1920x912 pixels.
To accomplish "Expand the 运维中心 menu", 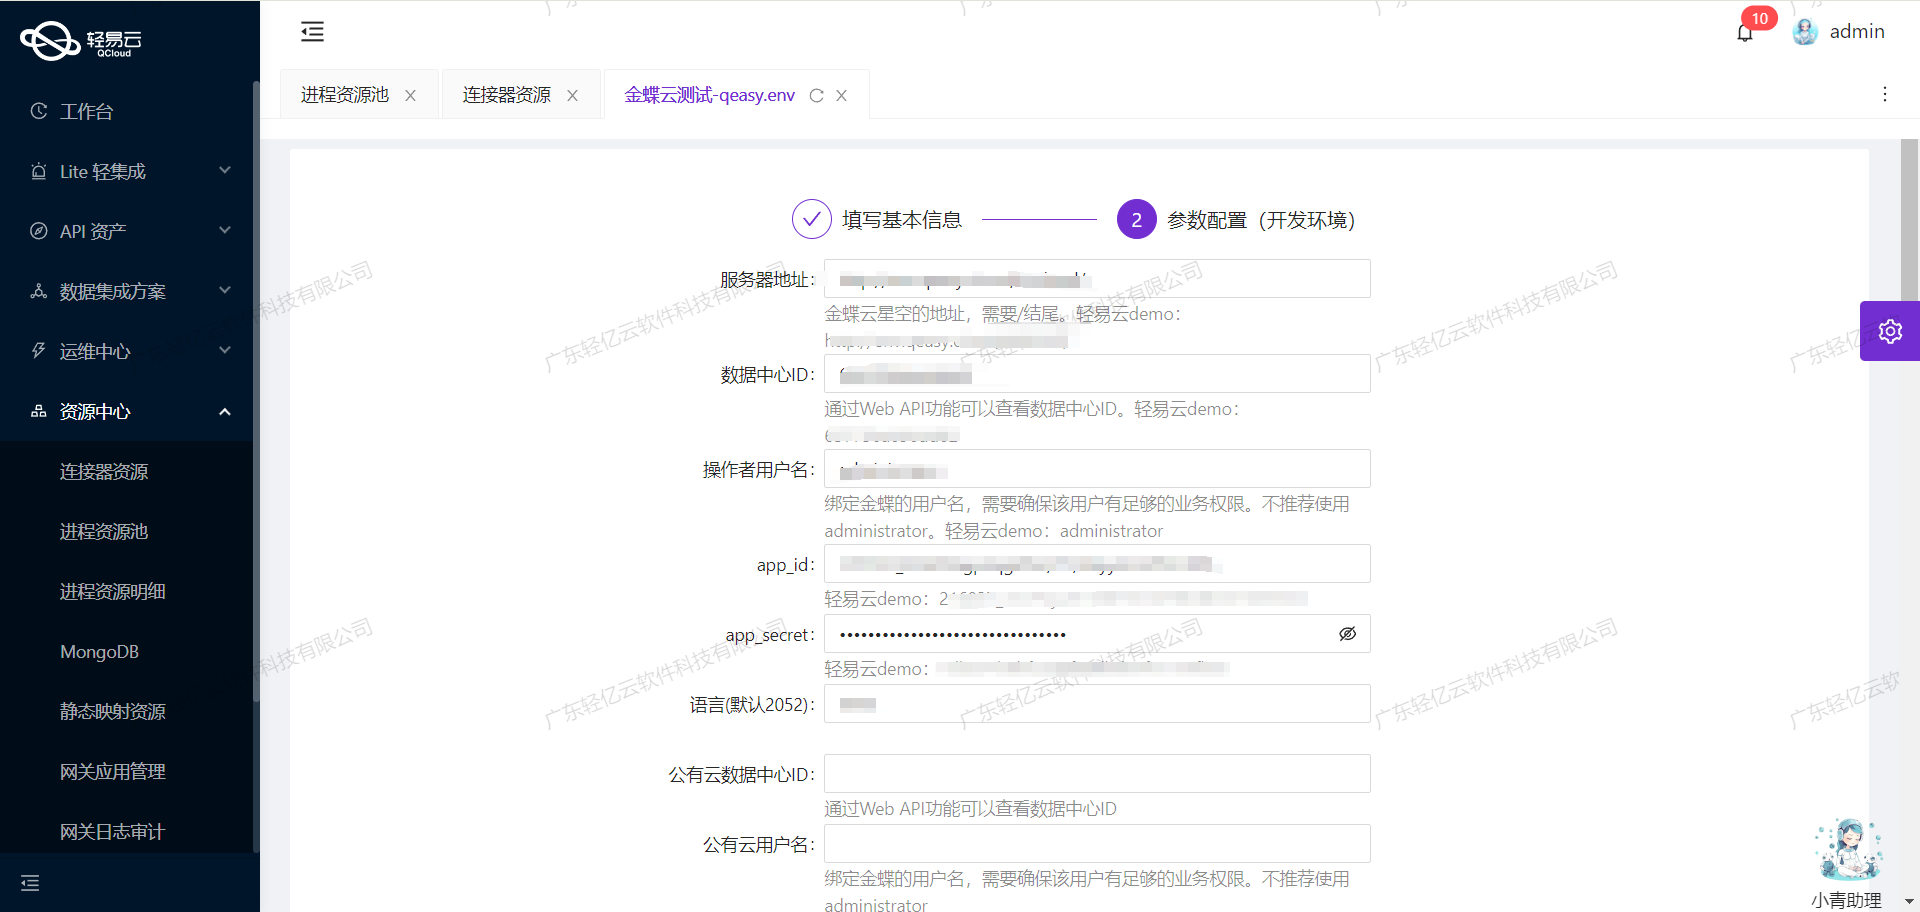I will [x=225, y=351].
